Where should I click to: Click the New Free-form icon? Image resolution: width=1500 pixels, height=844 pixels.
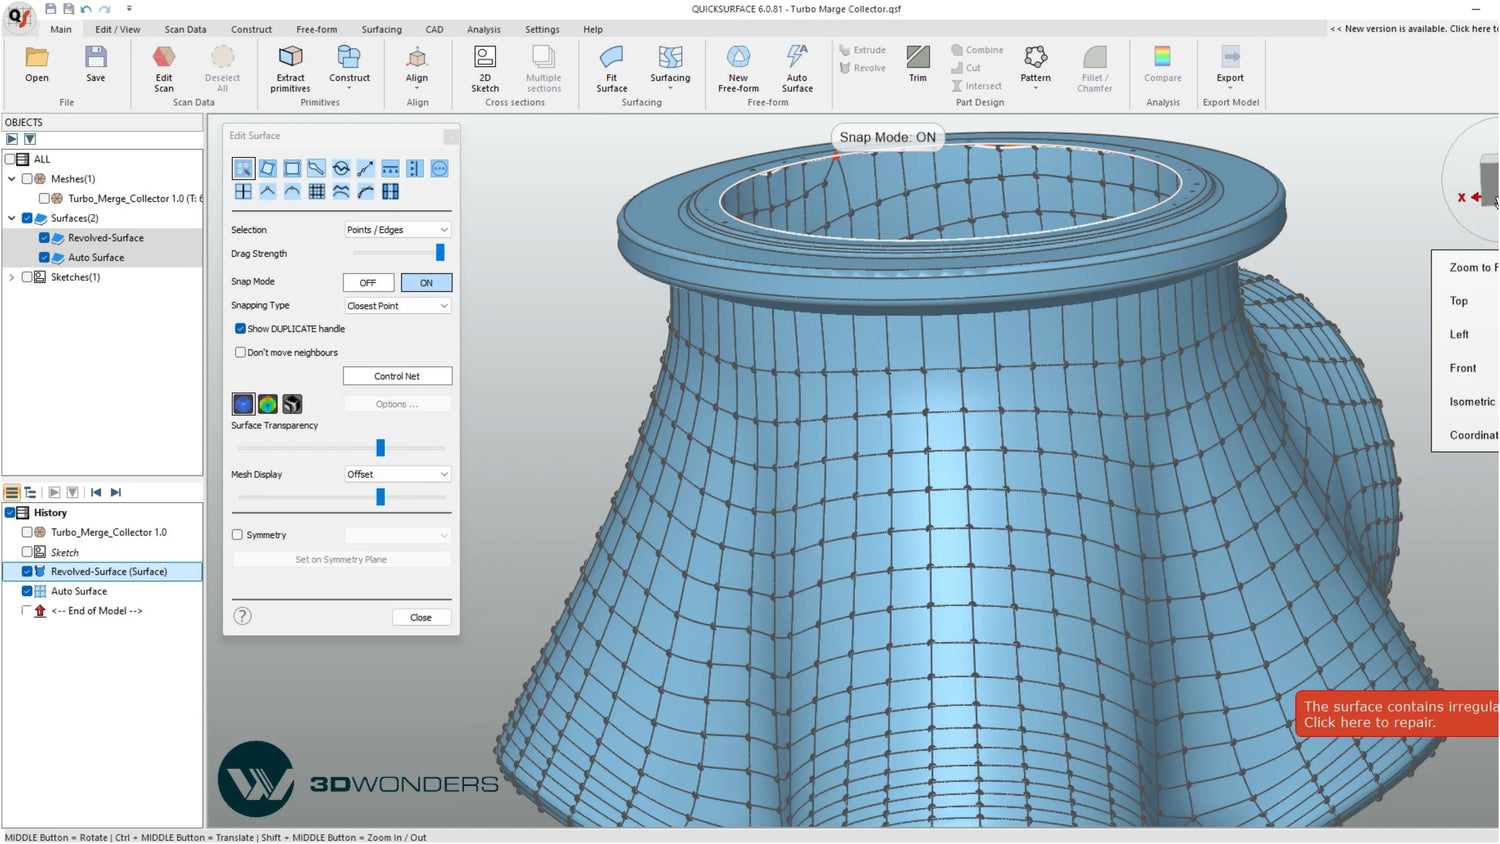click(738, 60)
